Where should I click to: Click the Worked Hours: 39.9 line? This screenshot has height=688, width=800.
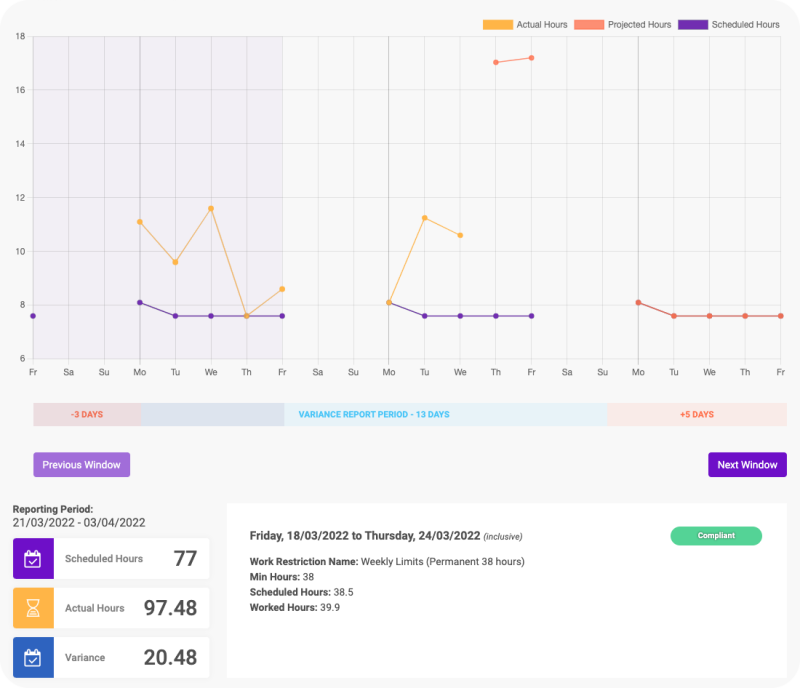pos(294,607)
